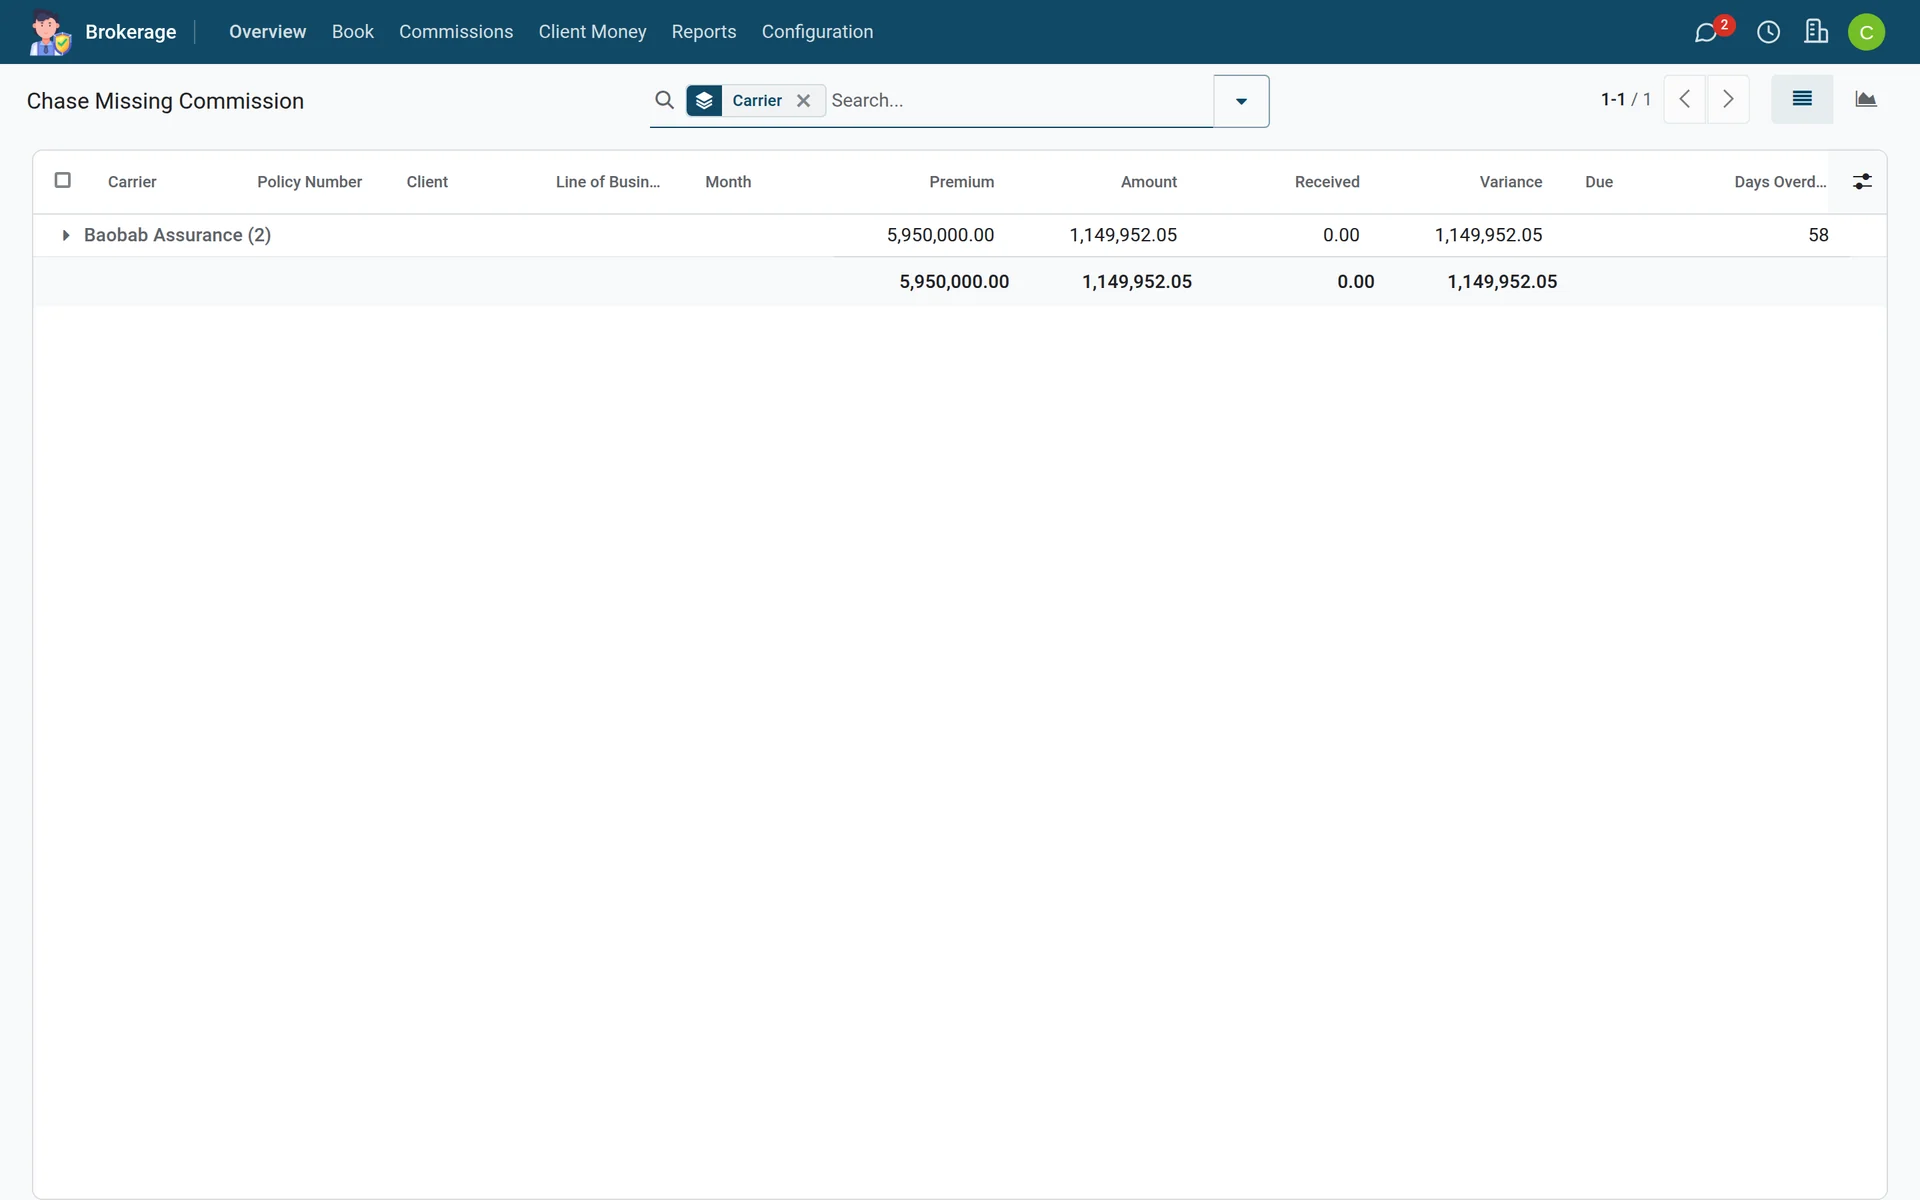Sort by the Policy Number column
Screen dimensions: 1920x1200
point(309,182)
